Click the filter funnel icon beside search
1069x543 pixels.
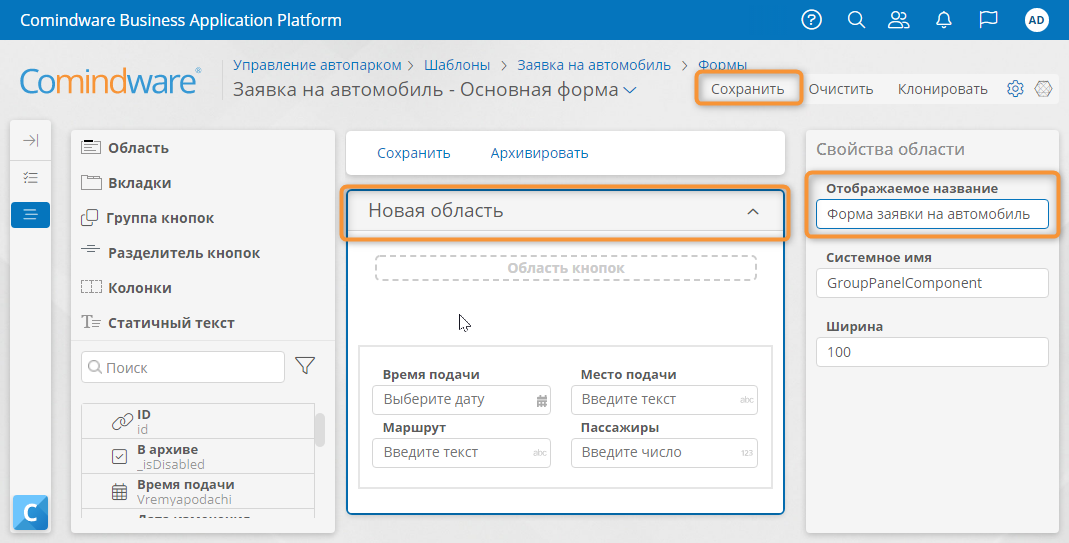pos(305,366)
